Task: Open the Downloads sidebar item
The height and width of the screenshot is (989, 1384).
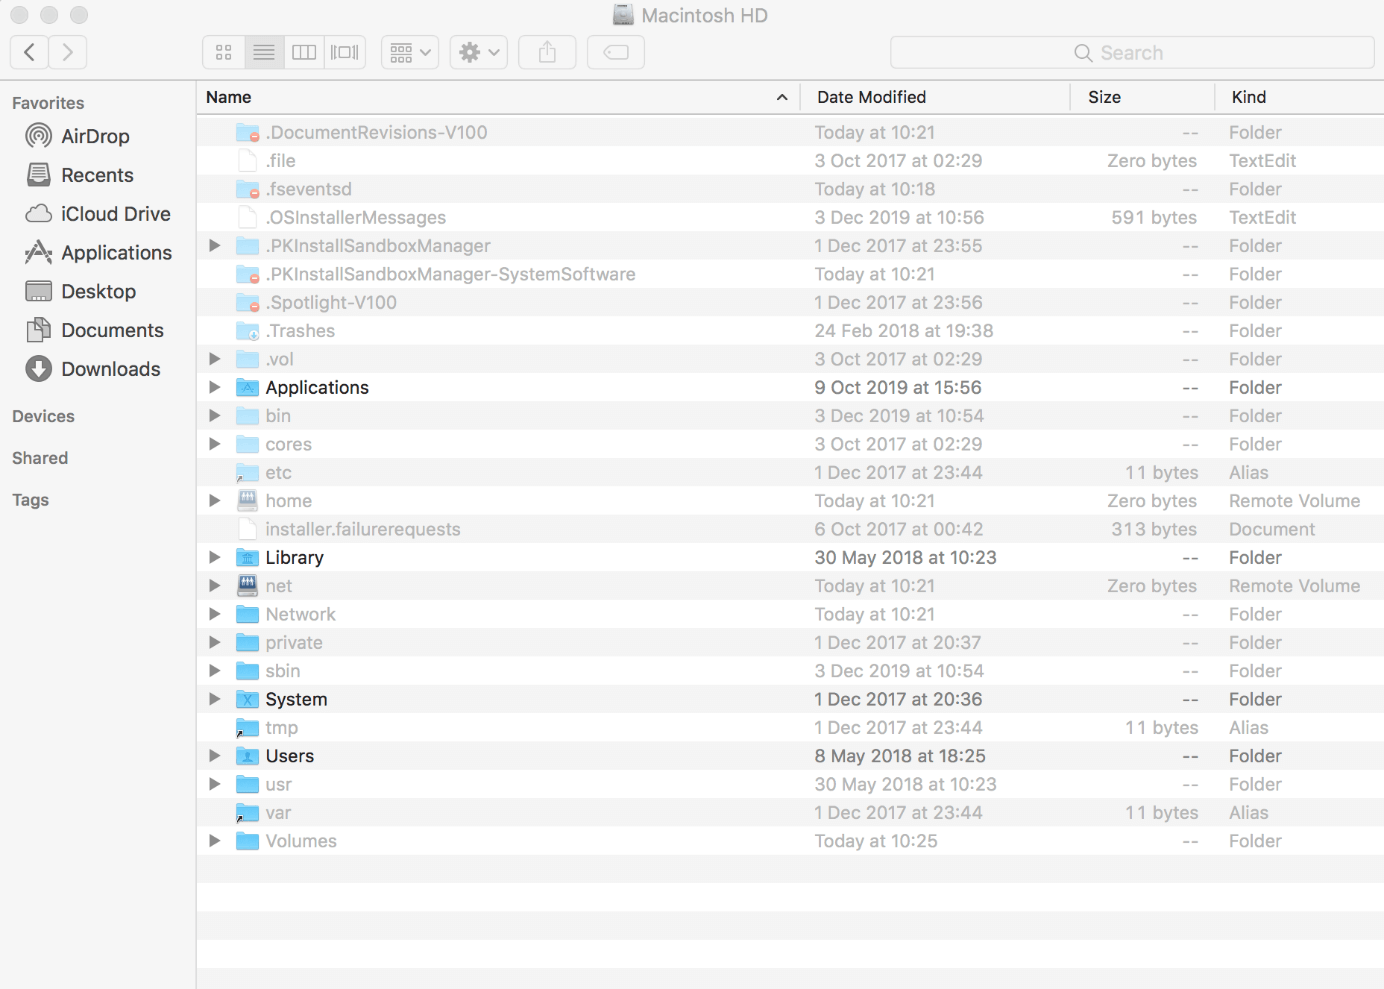Action: coord(110,369)
